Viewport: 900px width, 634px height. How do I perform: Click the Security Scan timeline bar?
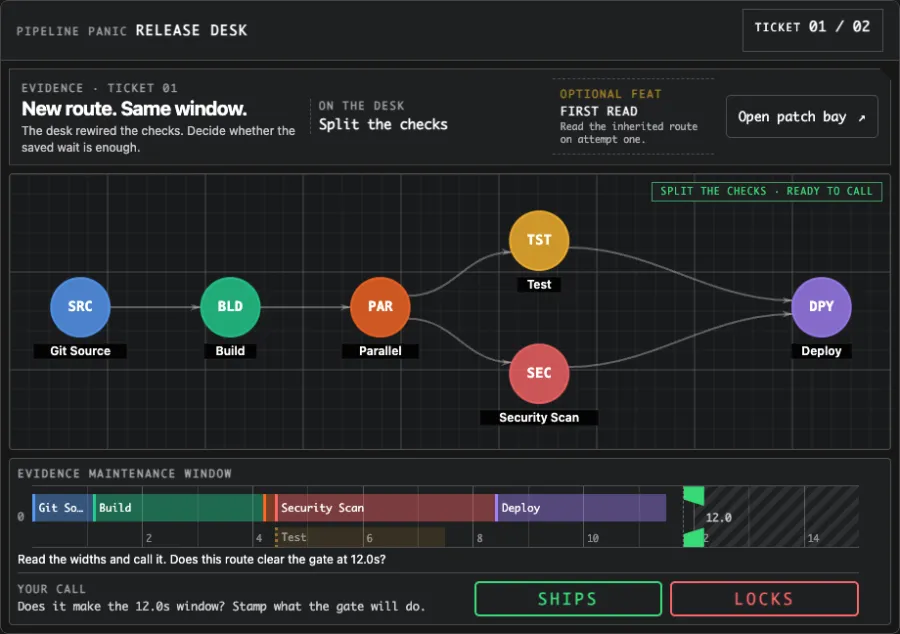tap(385, 508)
